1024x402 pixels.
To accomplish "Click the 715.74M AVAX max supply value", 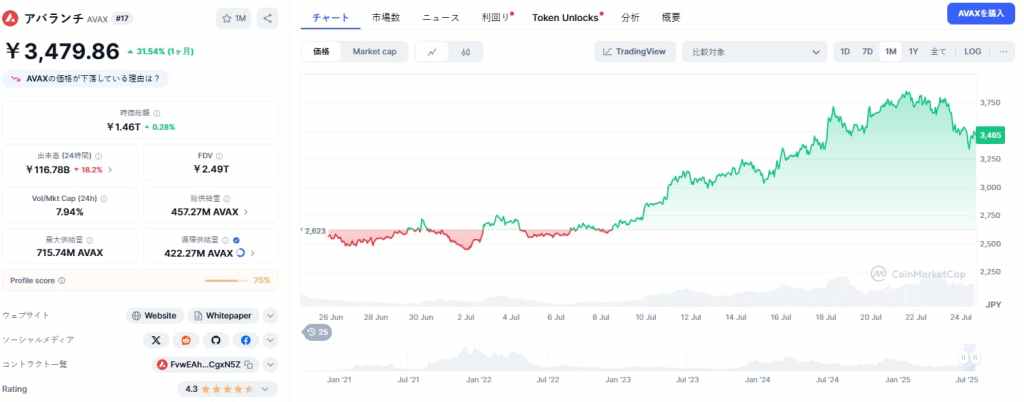I will [70, 253].
